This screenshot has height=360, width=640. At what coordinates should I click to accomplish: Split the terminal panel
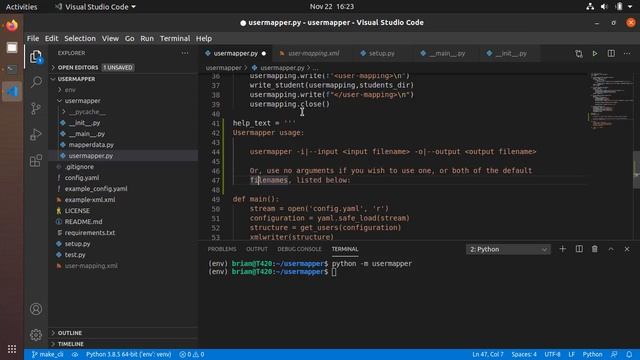[x=579, y=249]
